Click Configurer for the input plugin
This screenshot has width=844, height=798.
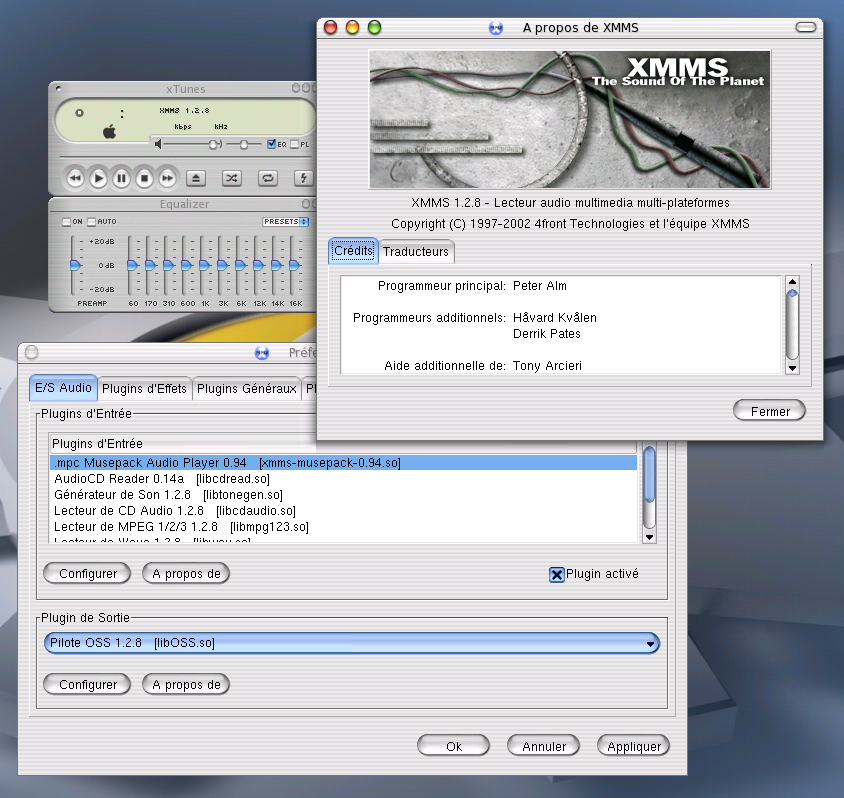pos(87,574)
